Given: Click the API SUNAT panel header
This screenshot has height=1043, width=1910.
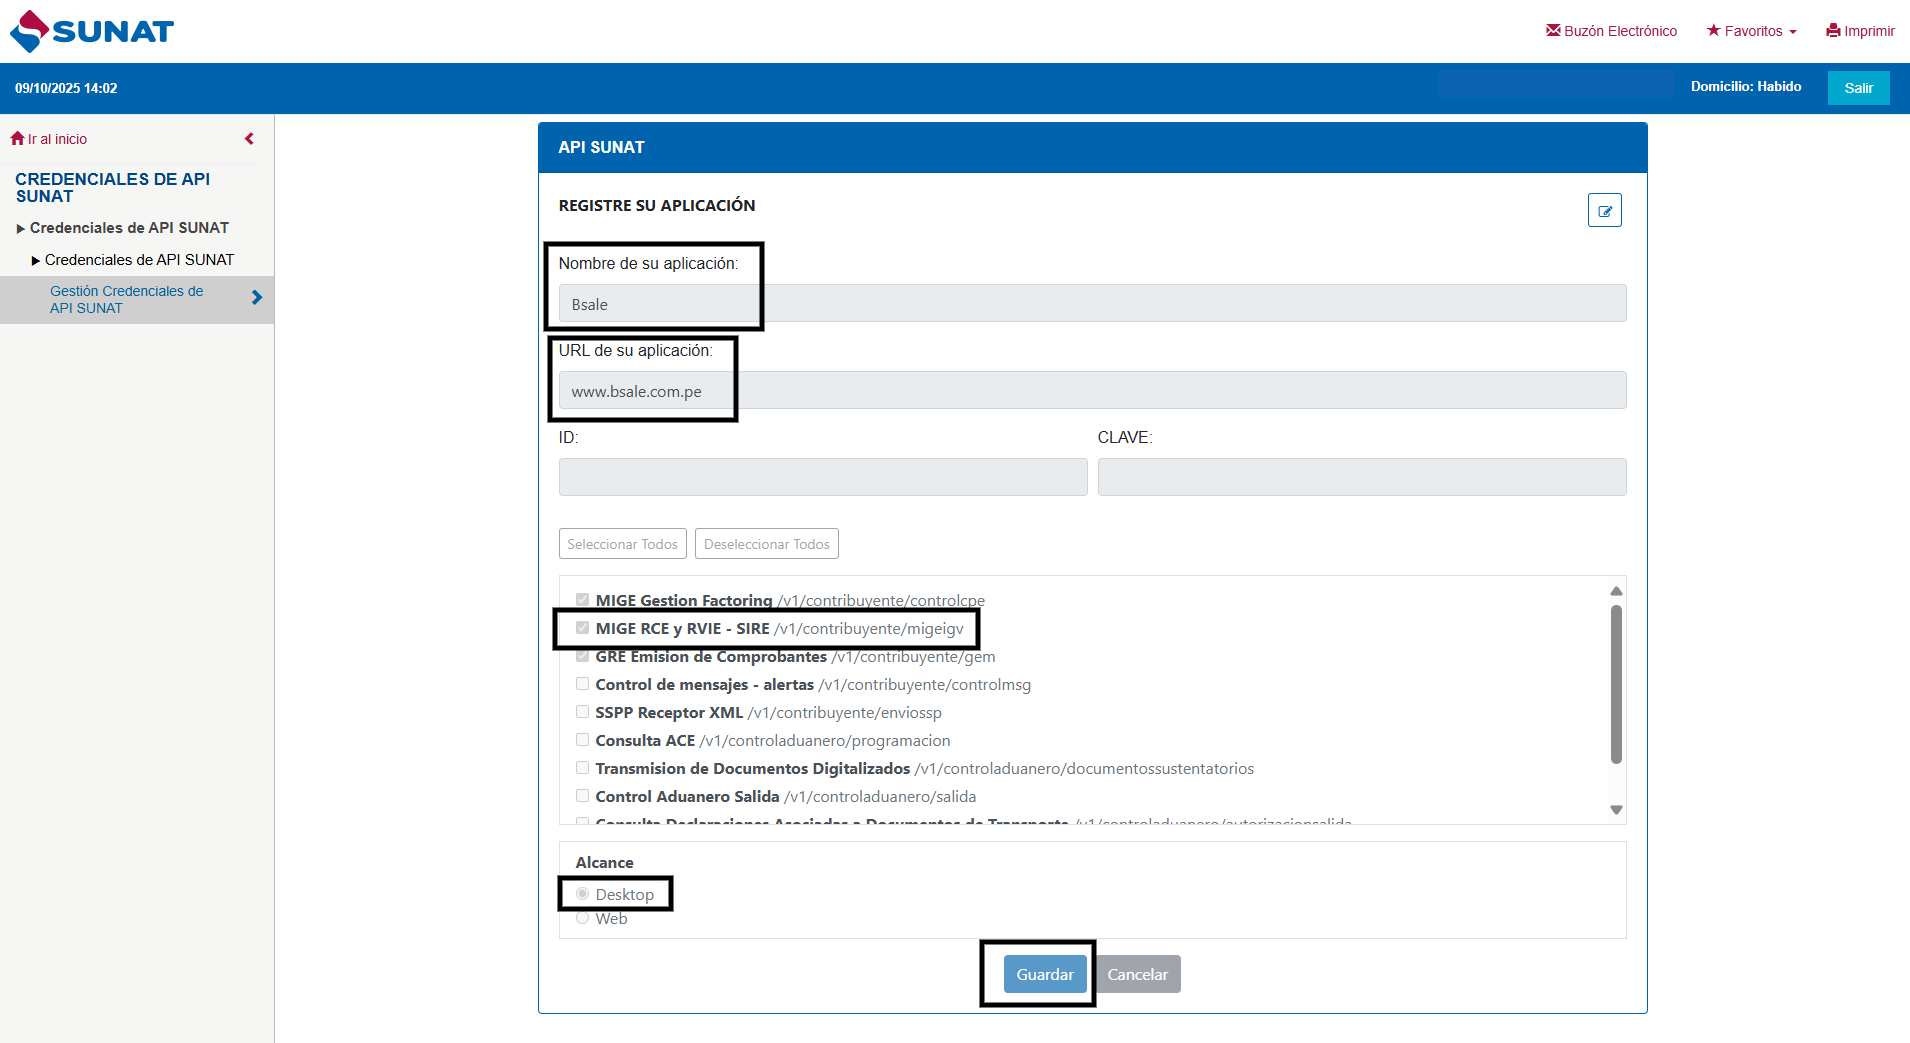Looking at the screenshot, I should click(1092, 147).
